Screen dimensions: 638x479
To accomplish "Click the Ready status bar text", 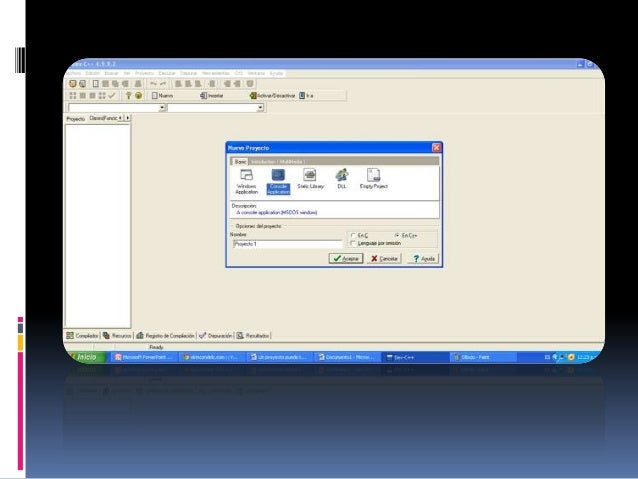I will click(156, 347).
